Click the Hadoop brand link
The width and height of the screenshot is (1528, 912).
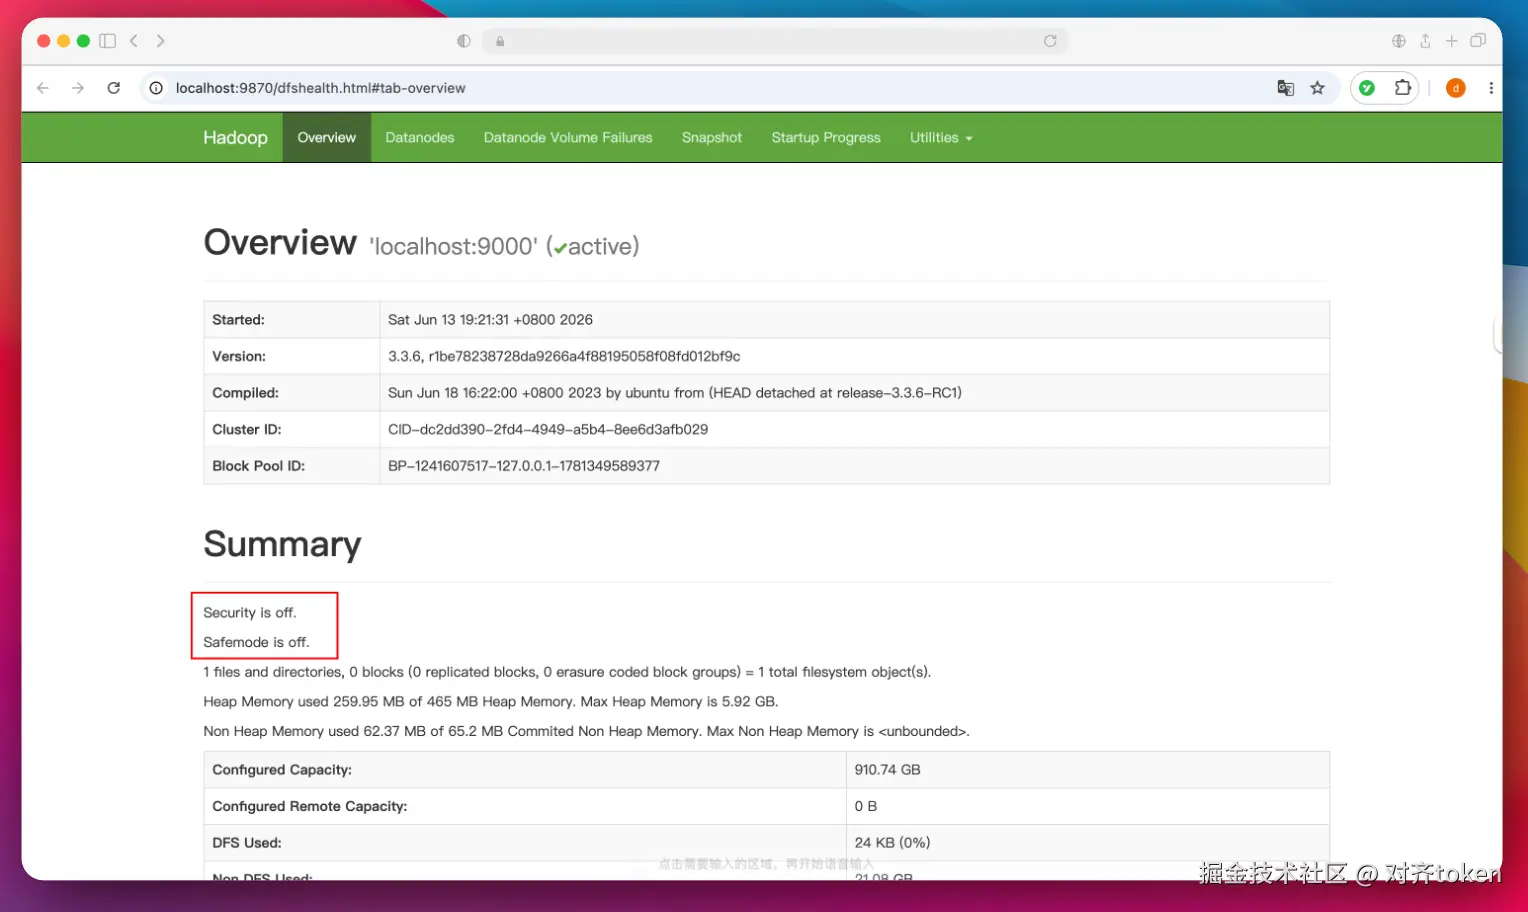tap(235, 137)
